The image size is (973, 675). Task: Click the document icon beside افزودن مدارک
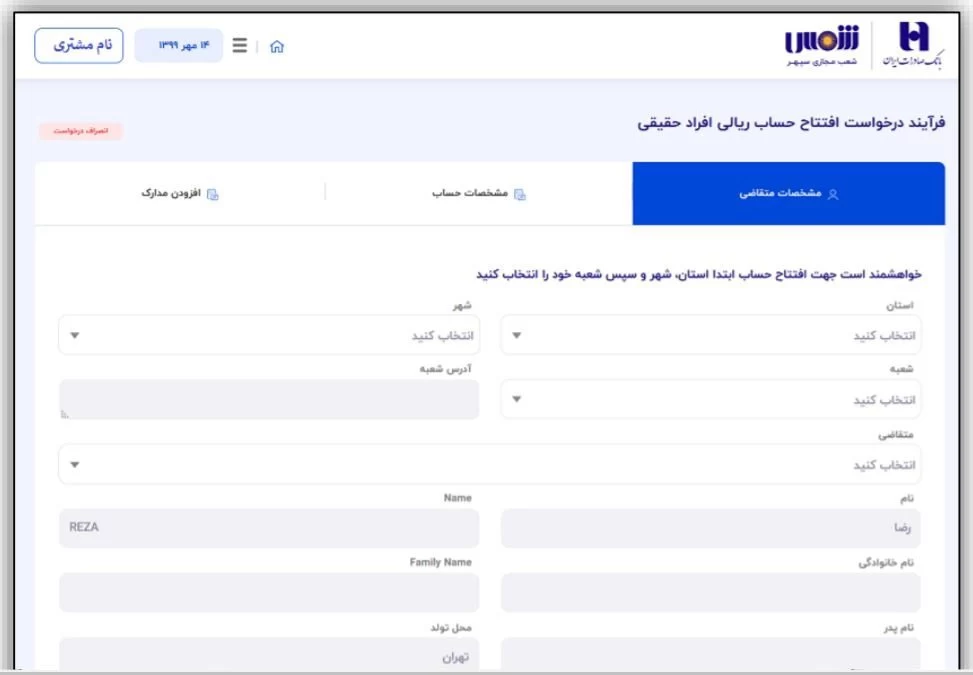click(x=212, y=194)
